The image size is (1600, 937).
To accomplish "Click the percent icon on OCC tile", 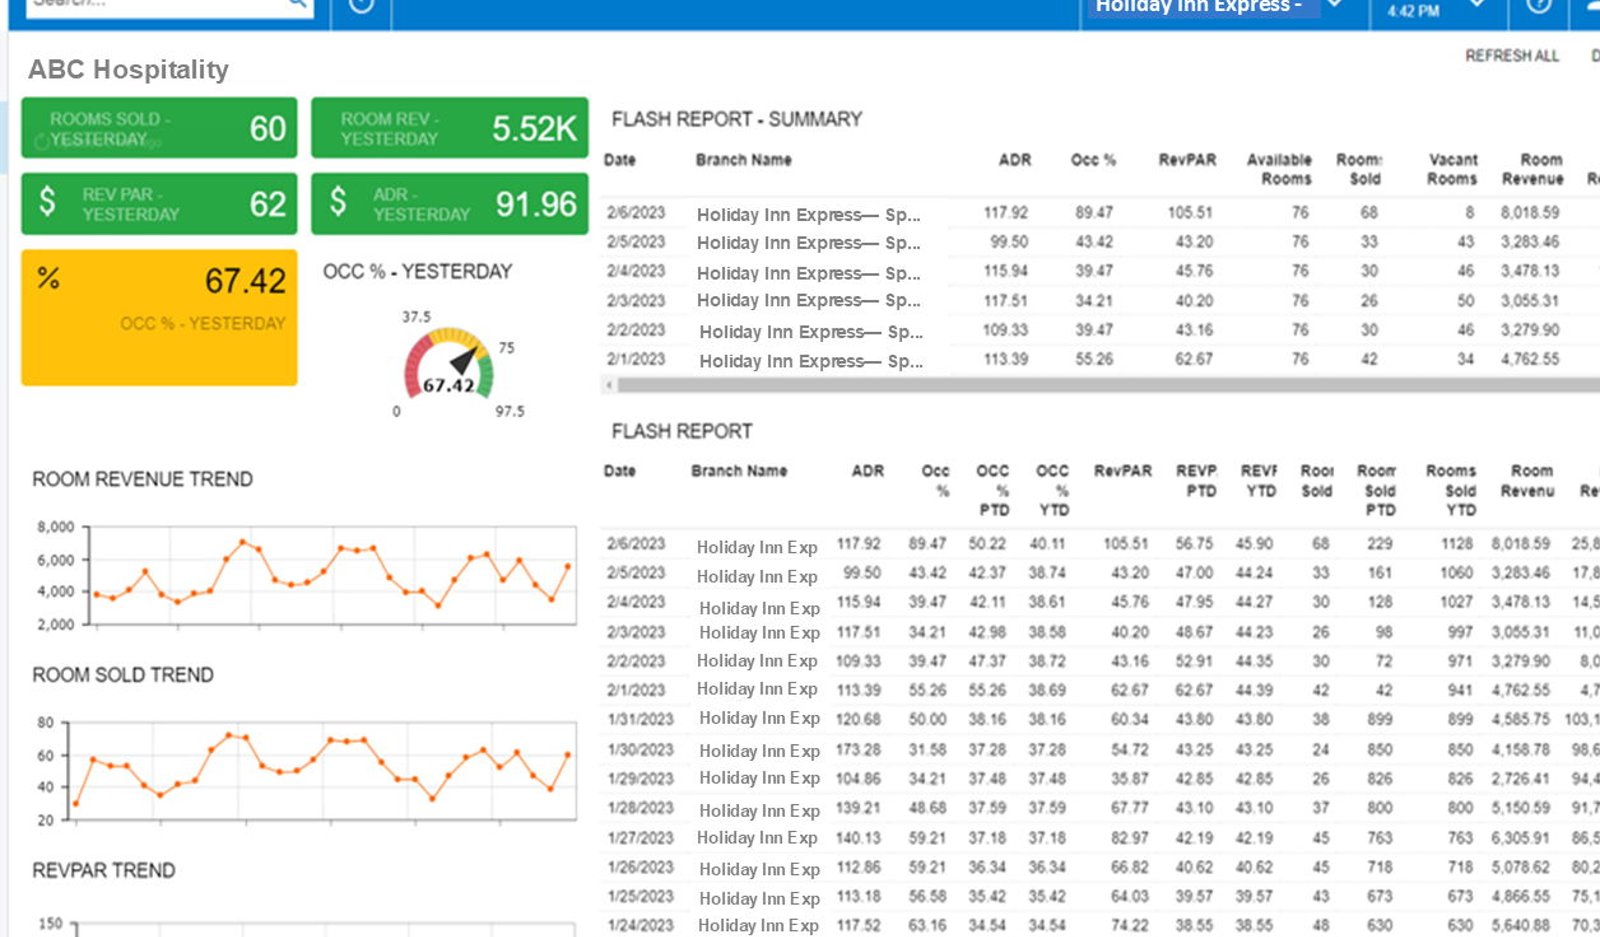I will [x=48, y=278].
